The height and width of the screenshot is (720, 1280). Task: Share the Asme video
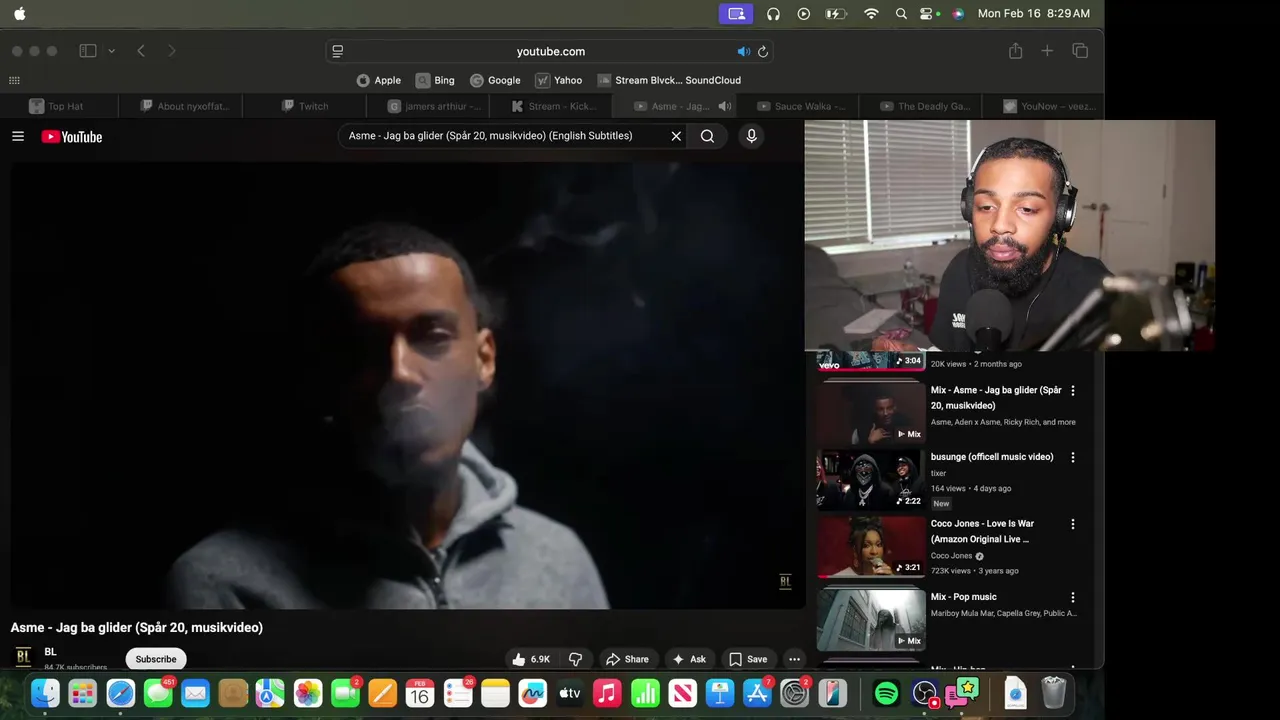(627, 659)
